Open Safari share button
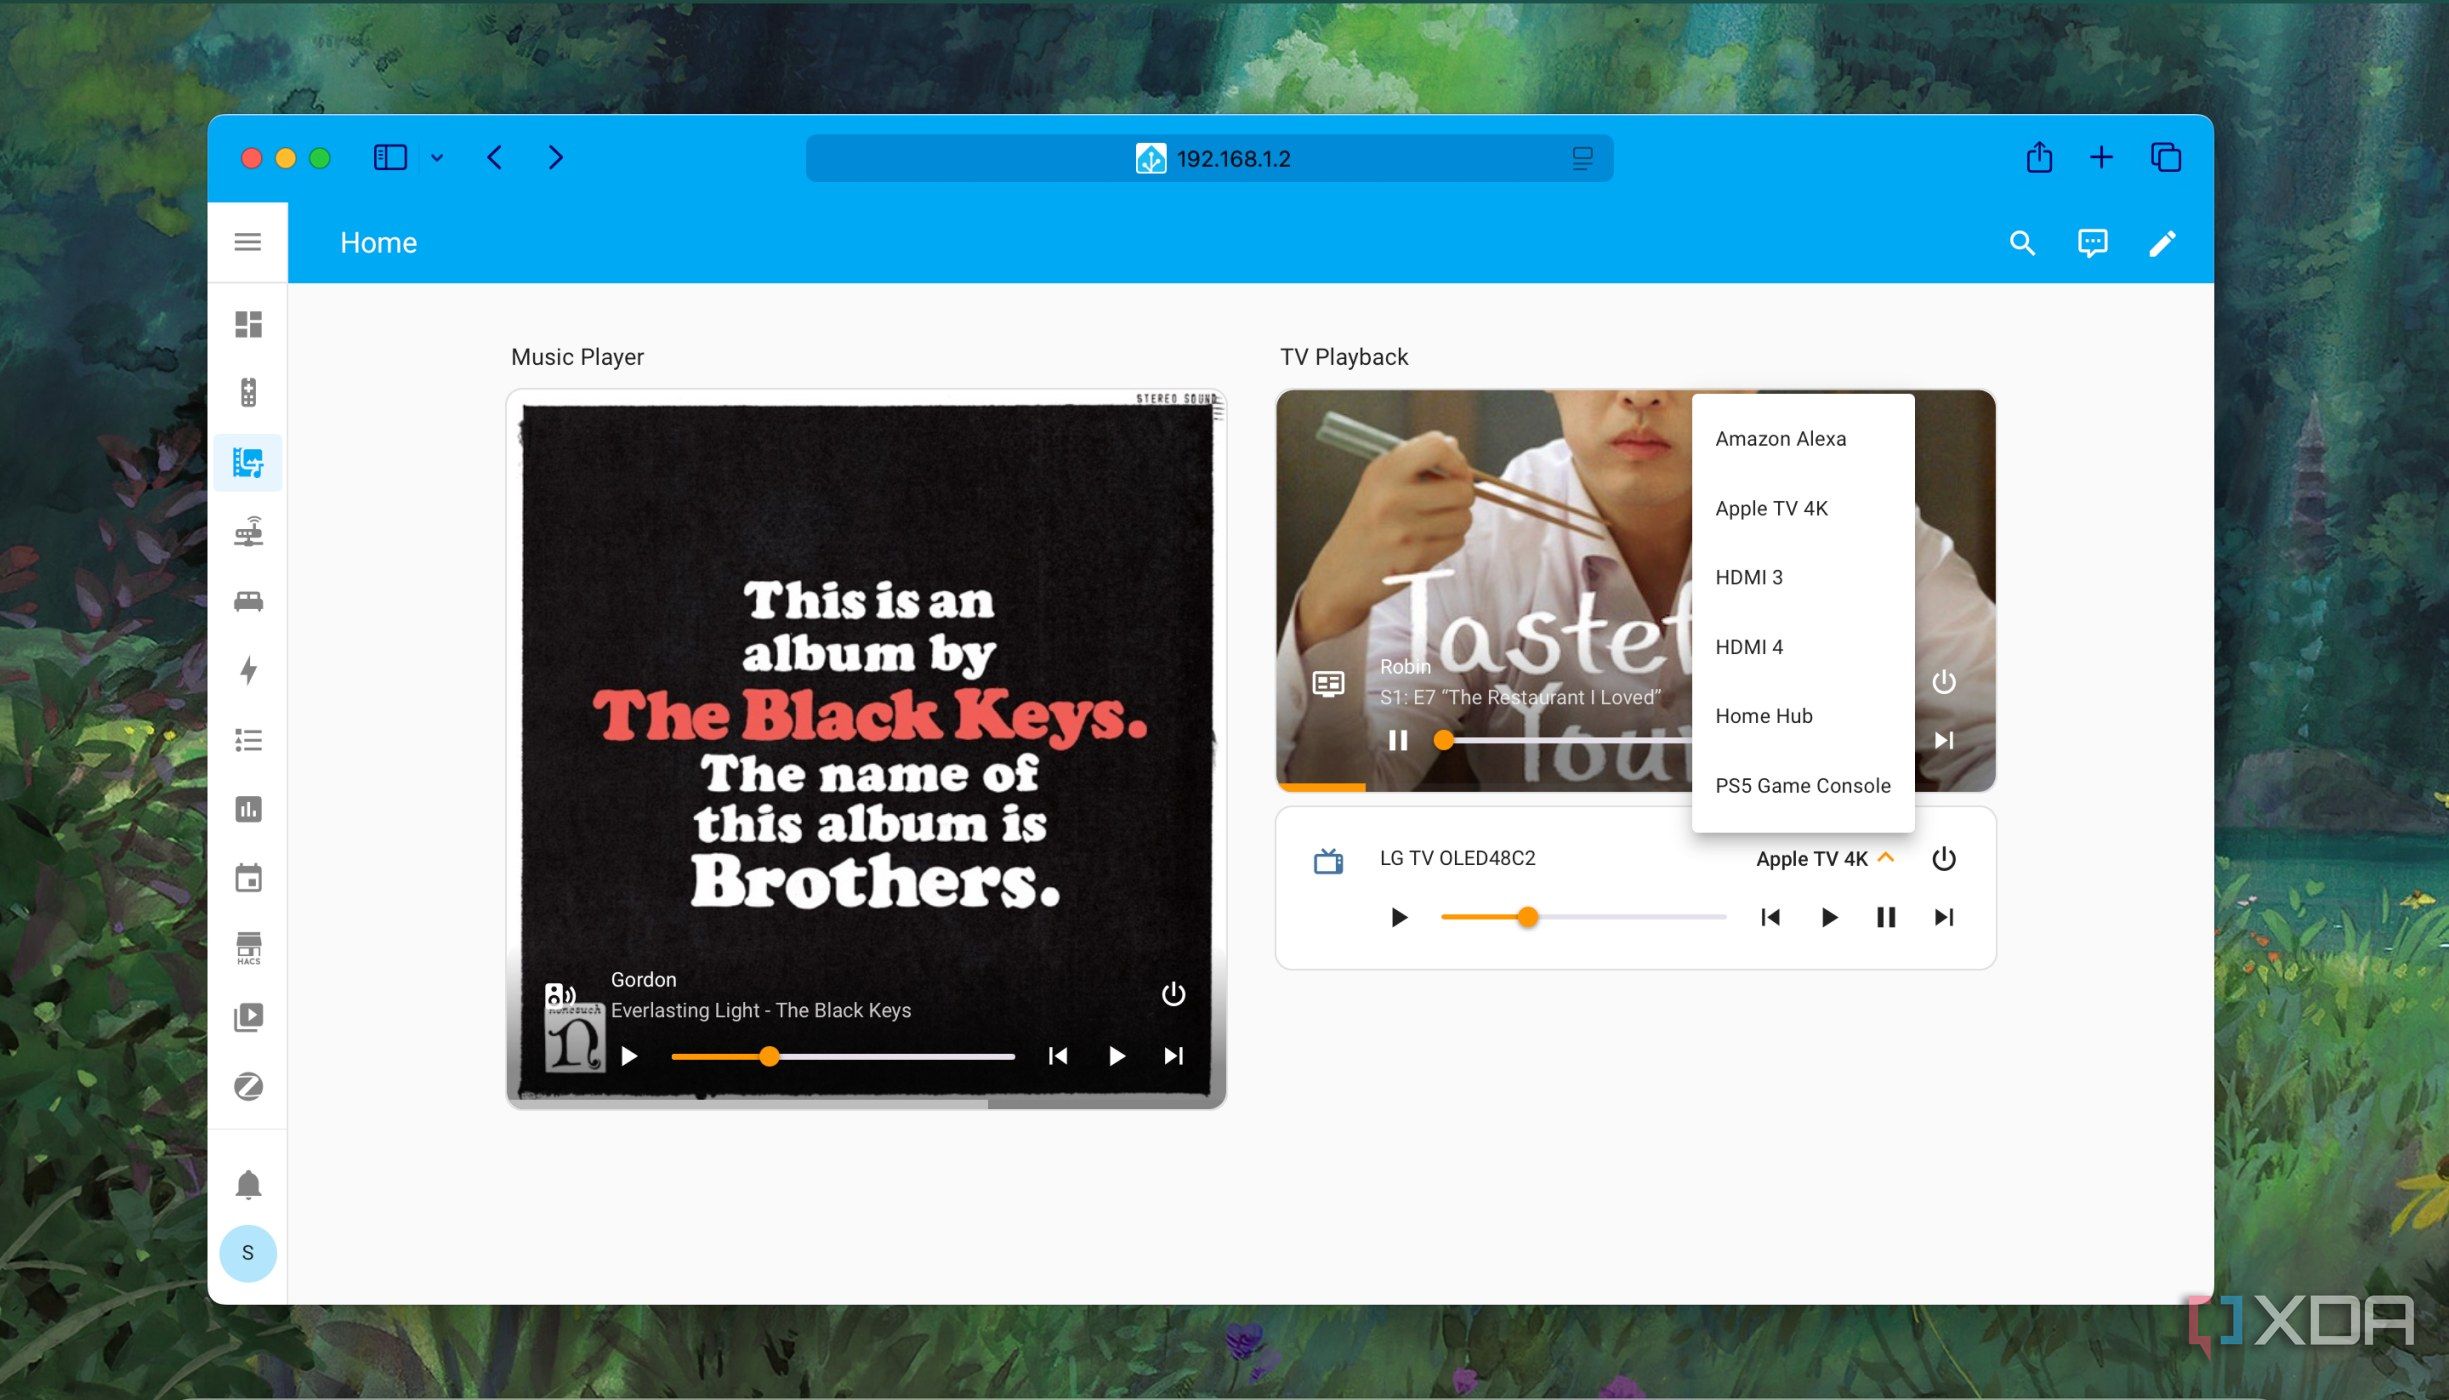This screenshot has height=1400, width=2449. [2038, 157]
